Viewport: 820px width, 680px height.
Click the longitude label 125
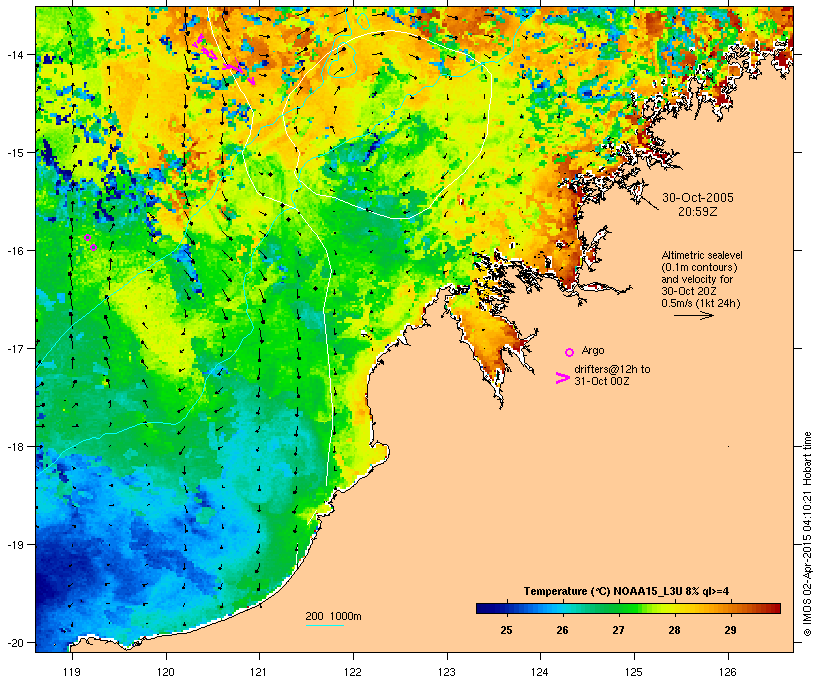(634, 672)
